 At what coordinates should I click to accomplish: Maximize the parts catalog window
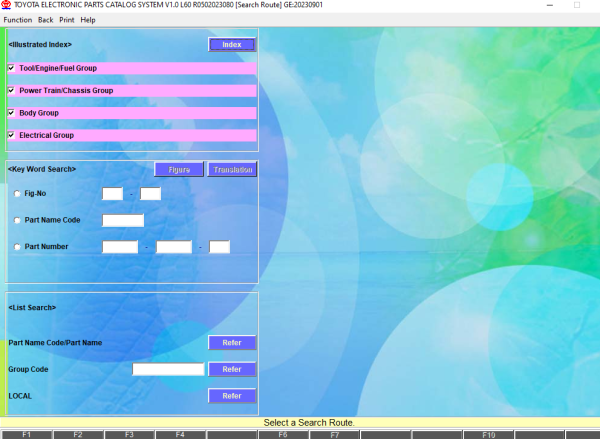(x=577, y=5)
